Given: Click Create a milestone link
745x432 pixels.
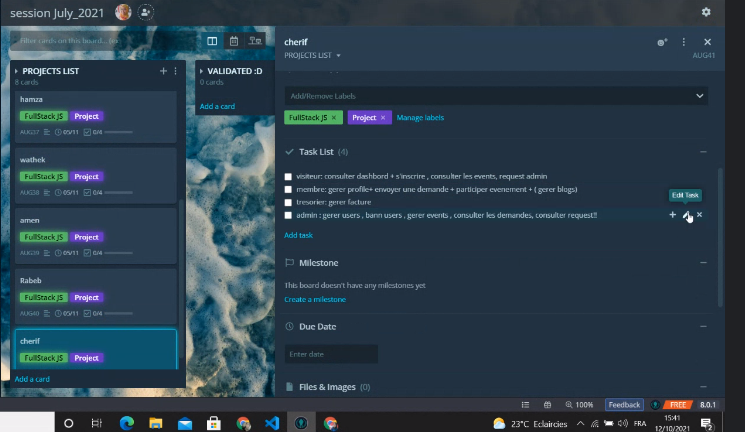Looking at the screenshot, I should click(315, 299).
